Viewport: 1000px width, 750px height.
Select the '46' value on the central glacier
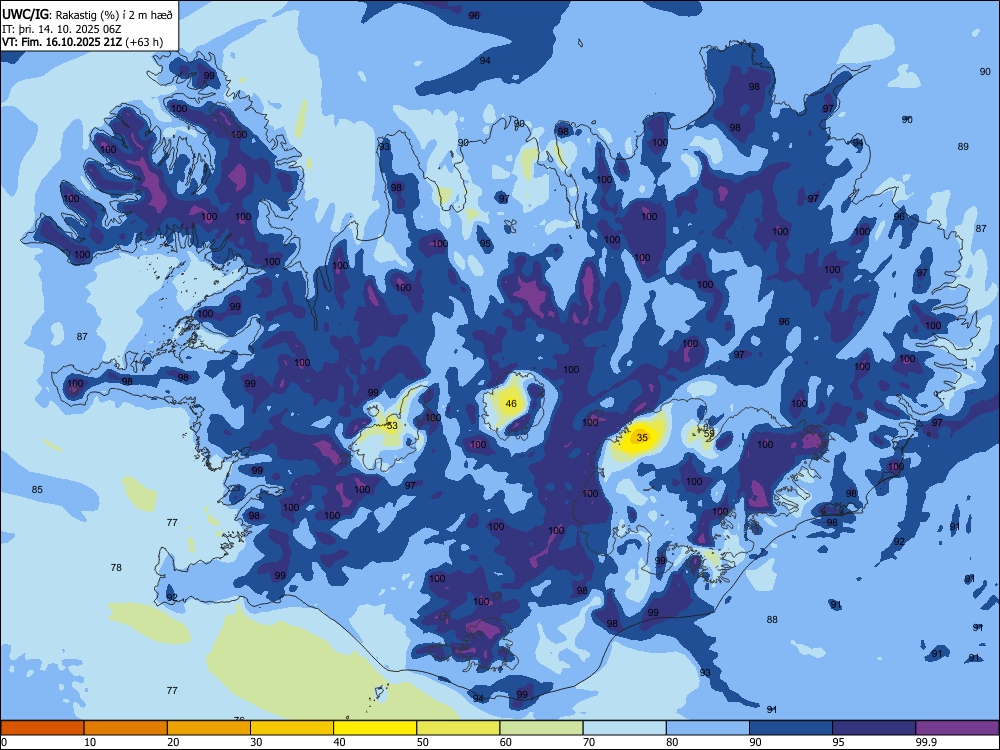click(511, 404)
